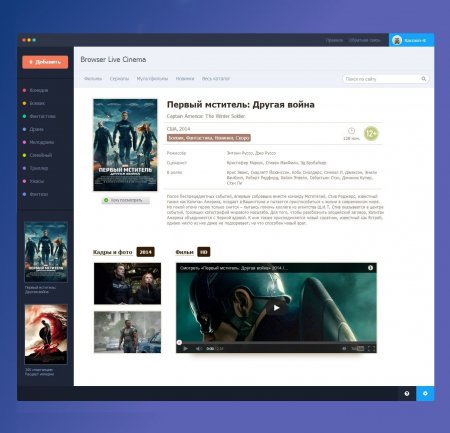Click the orange Добавить button
Screen dimensions: 450x433
coord(45,62)
